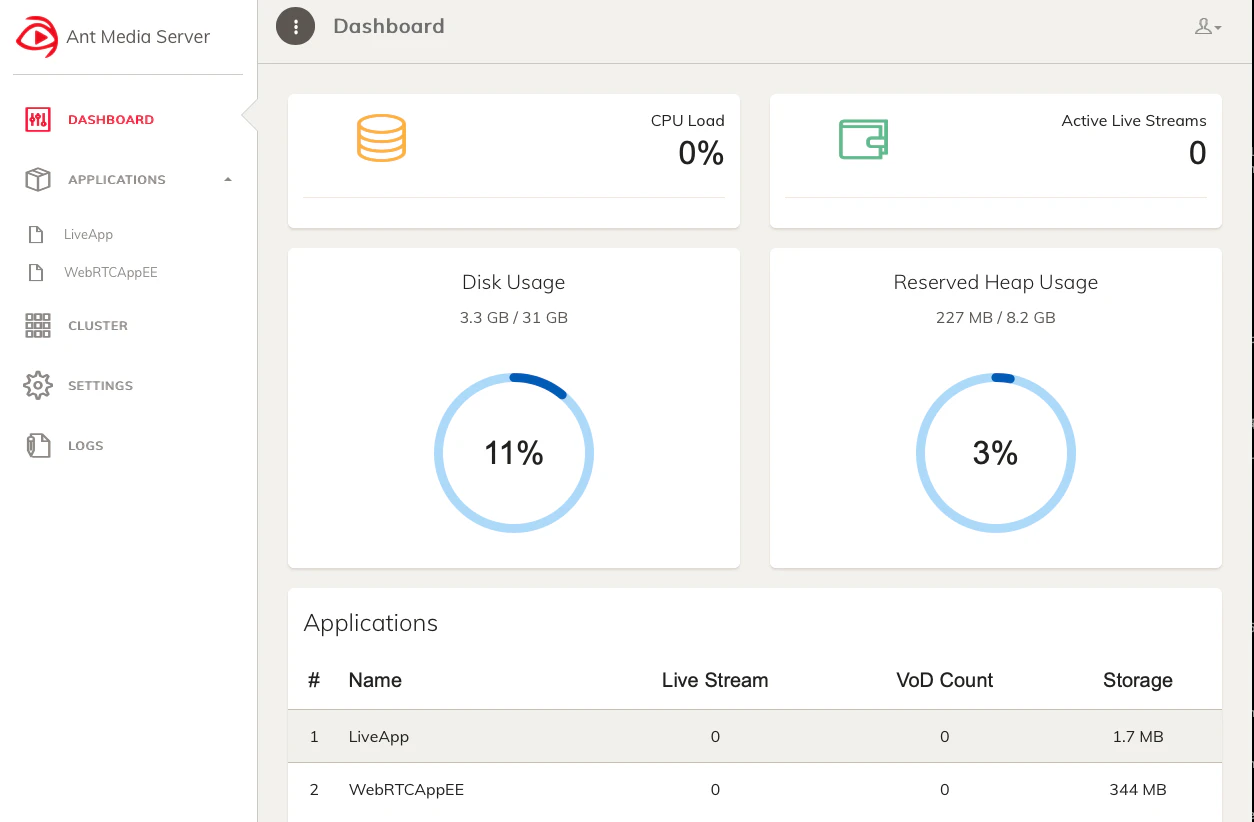Click the Logs clipboard icon

click(x=38, y=446)
